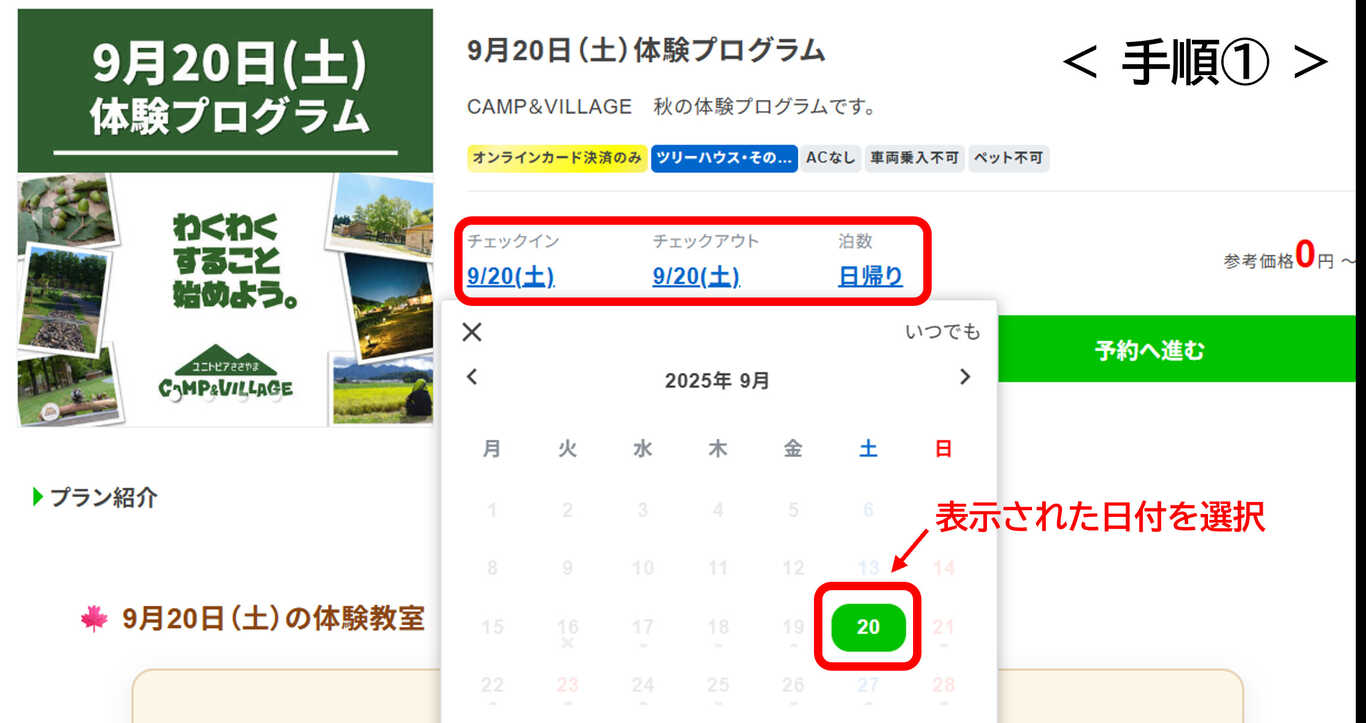Click disabled date 21 in calendar
Viewport: 1366px width, 723px height.
click(943, 628)
